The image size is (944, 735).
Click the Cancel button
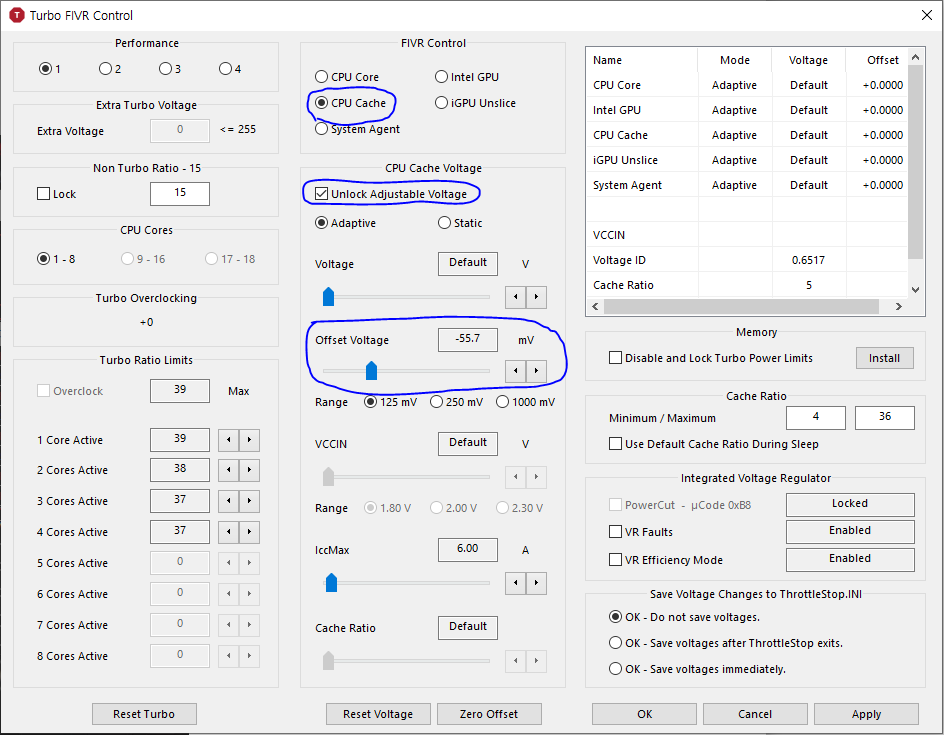[x=755, y=714]
